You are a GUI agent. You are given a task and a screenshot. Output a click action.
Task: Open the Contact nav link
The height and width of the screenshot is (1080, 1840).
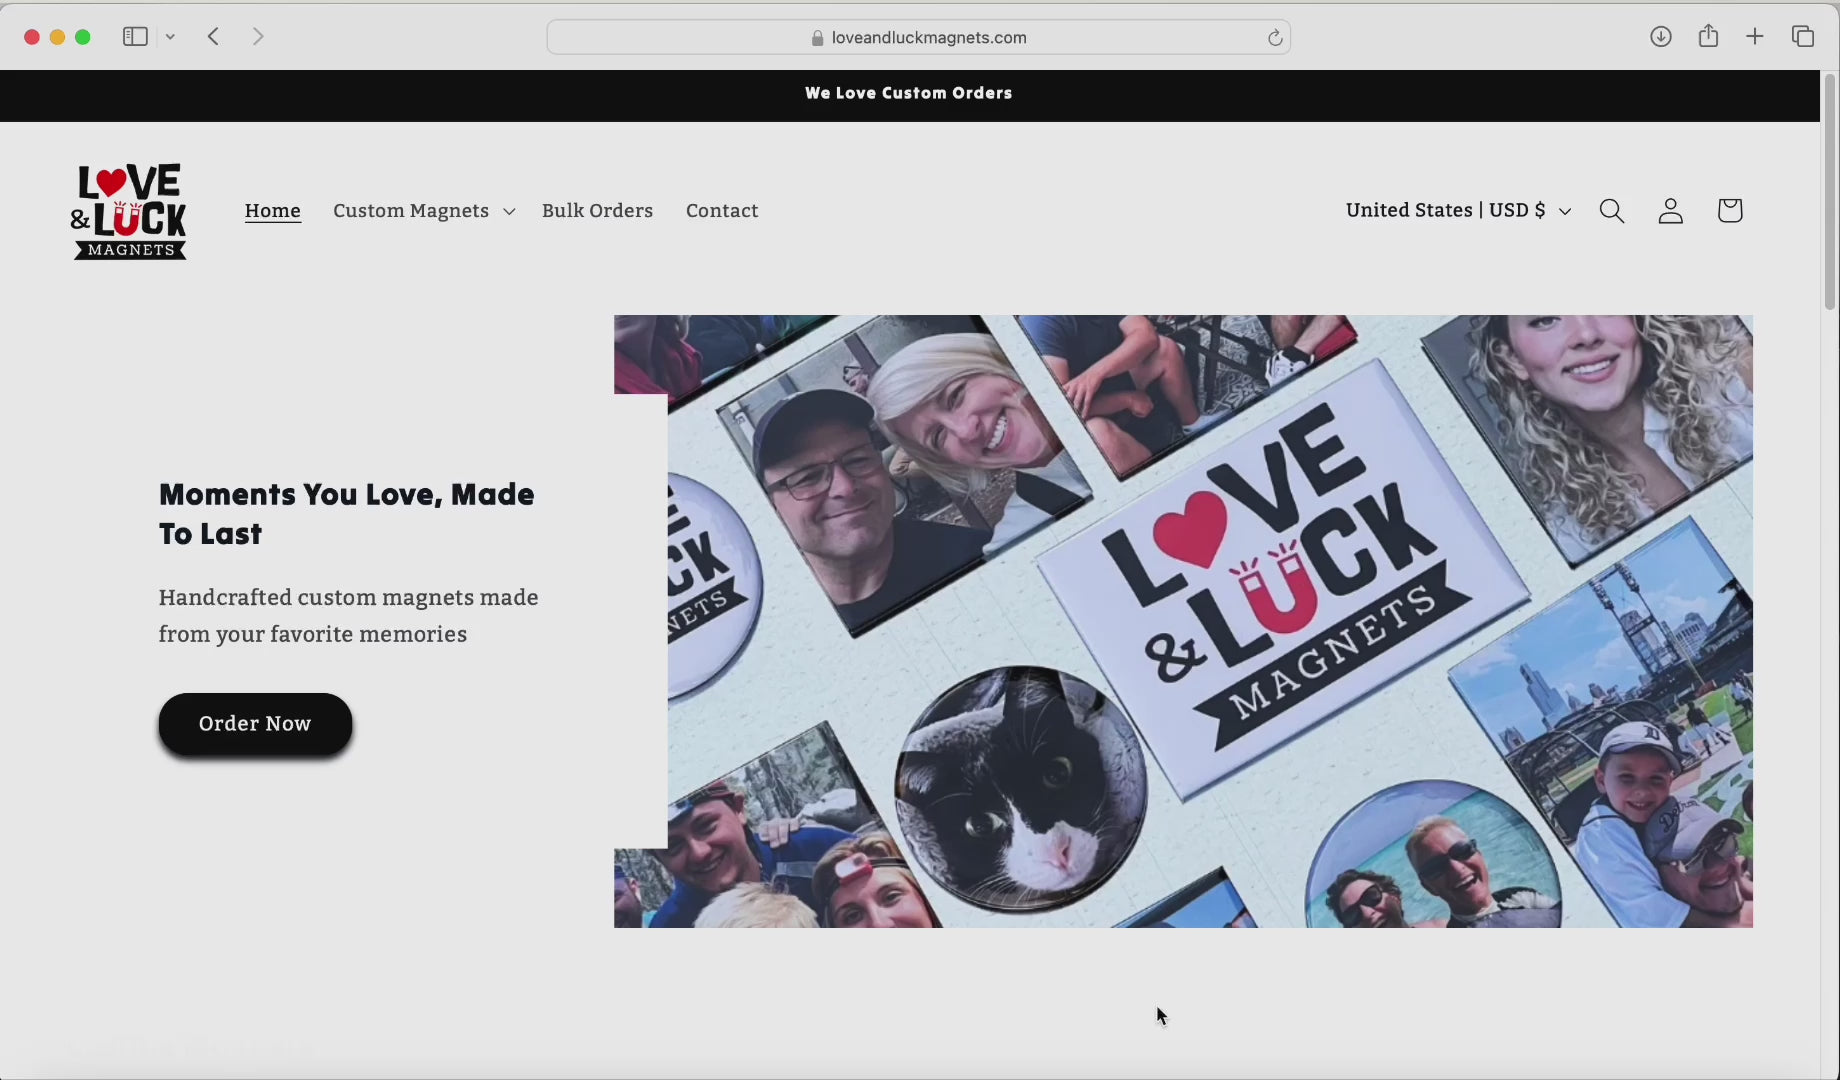tap(722, 211)
